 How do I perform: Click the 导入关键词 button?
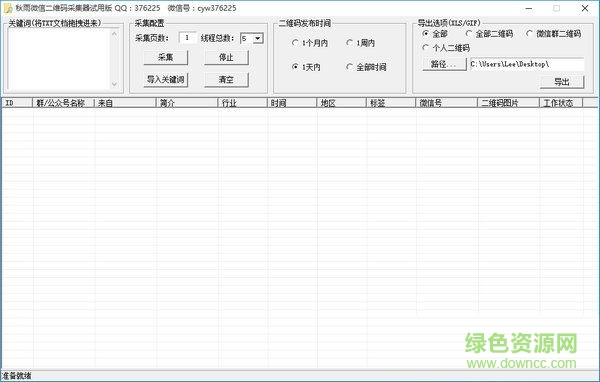tap(166, 80)
